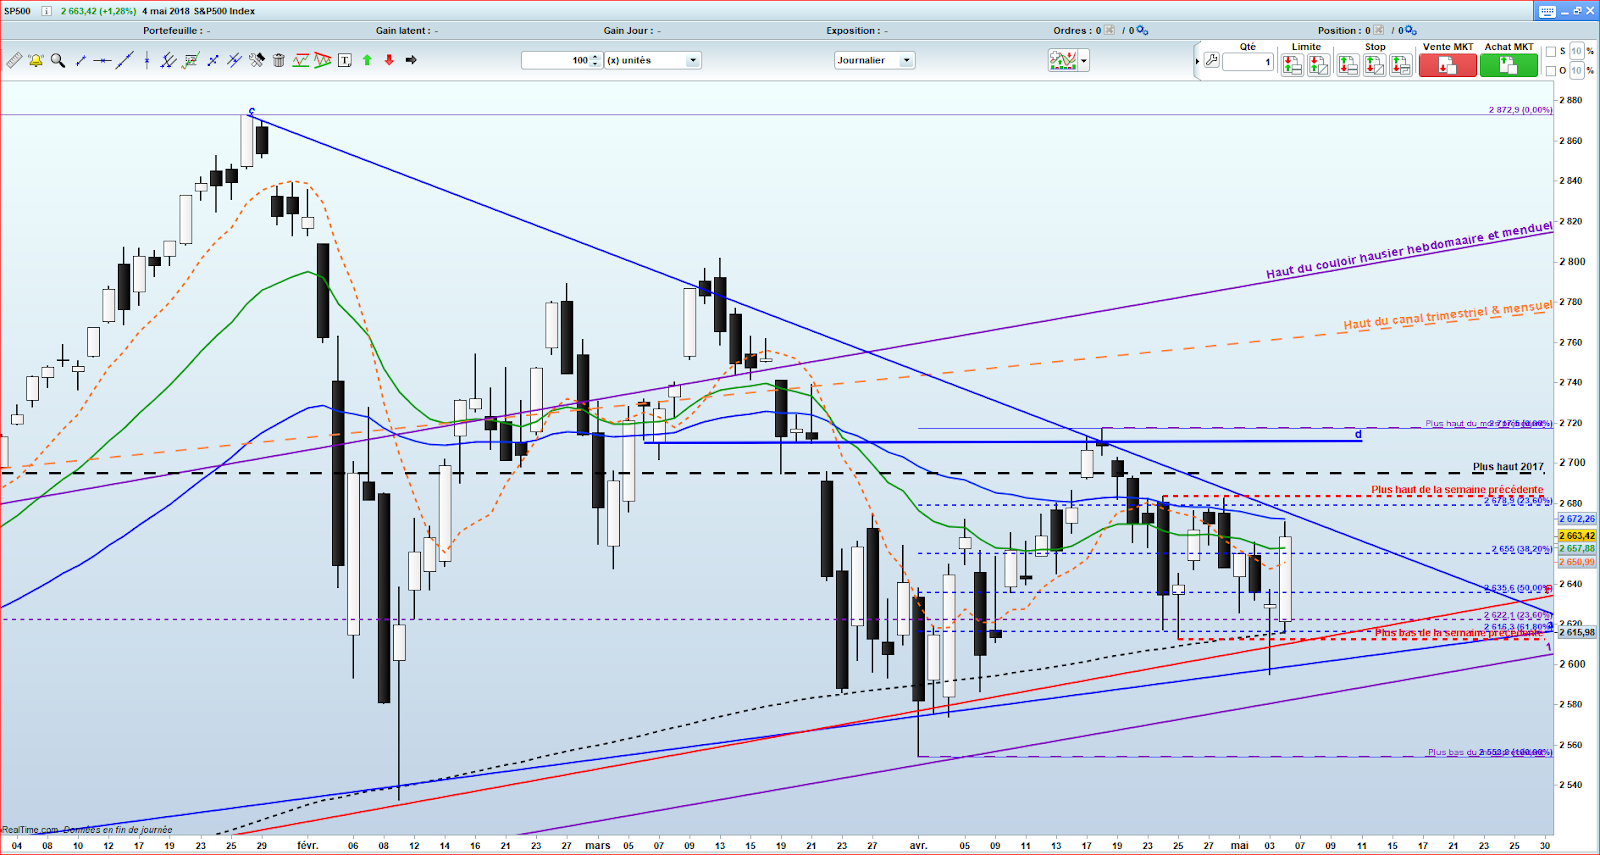Viewport: 1600px width, 855px height.
Task: Click 'Plus haut de la semaine précédente' label
Action: coord(1457,490)
